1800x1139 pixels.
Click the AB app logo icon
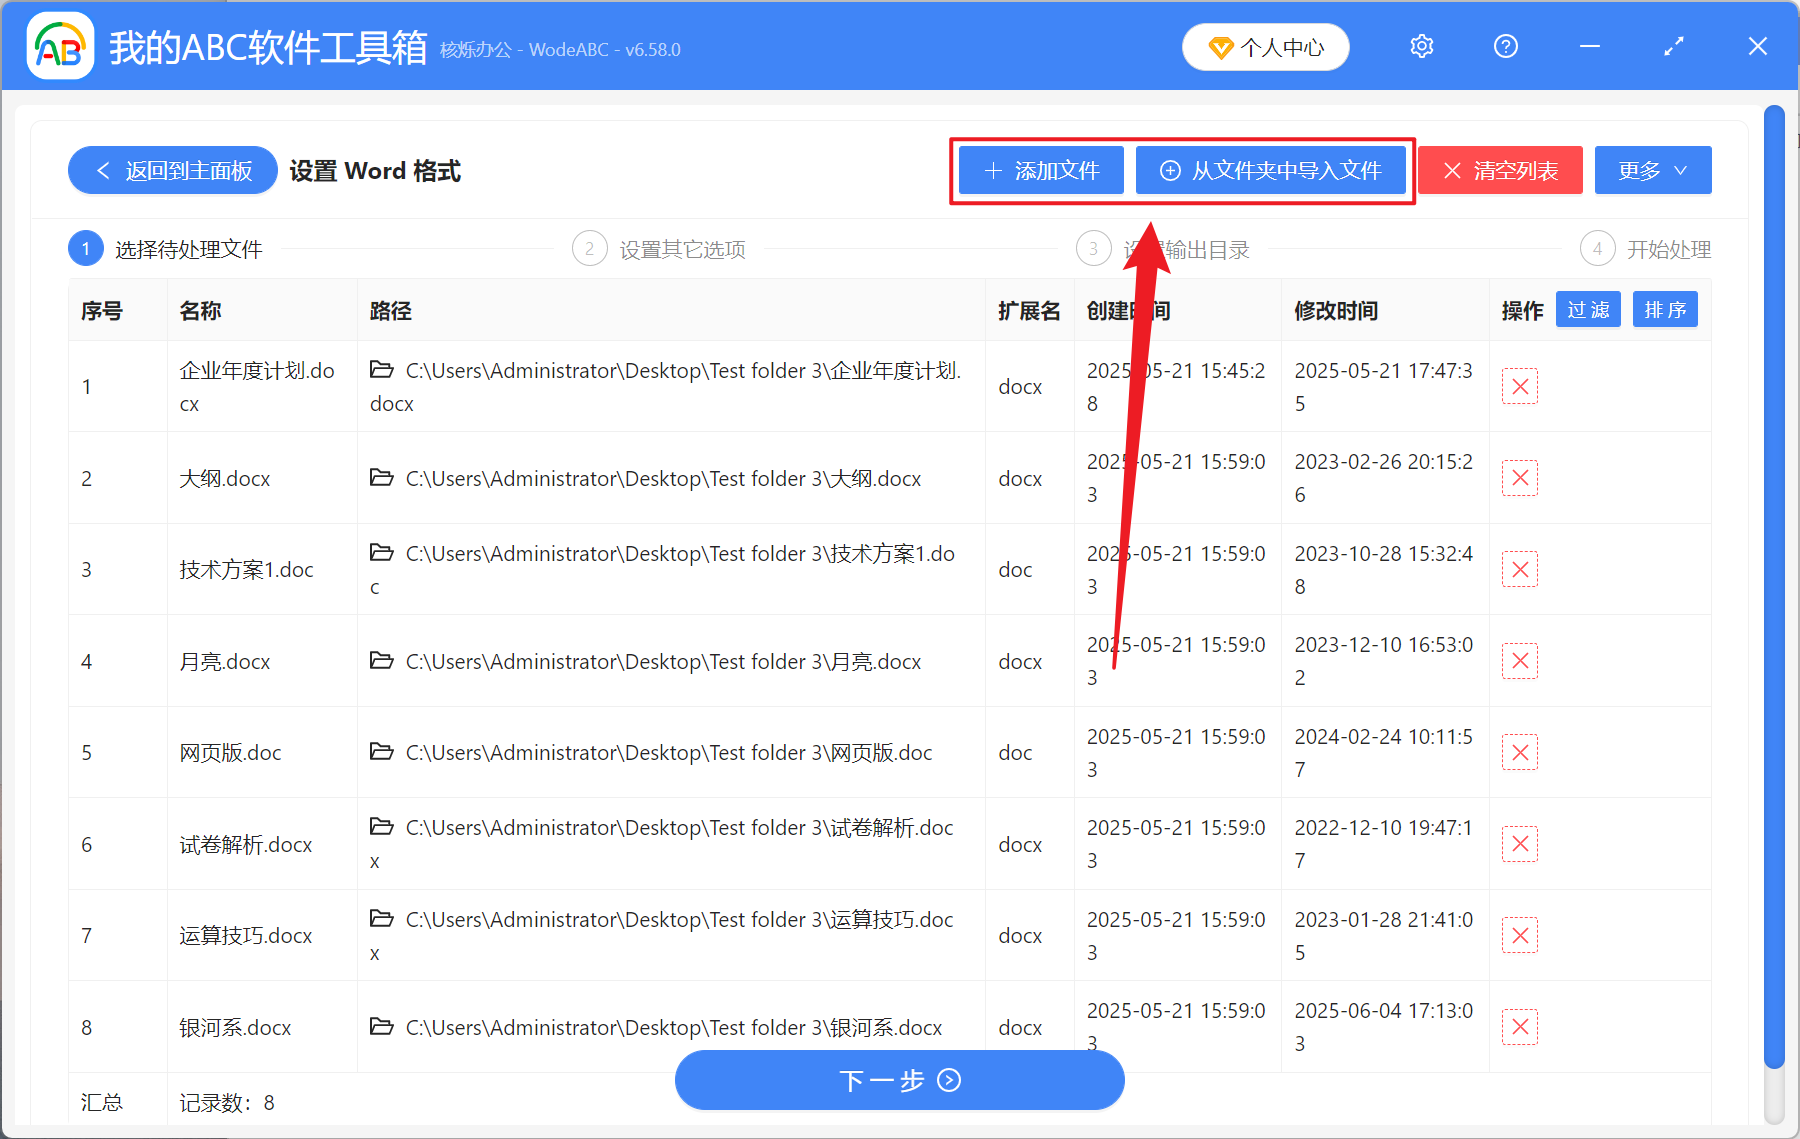point(60,46)
